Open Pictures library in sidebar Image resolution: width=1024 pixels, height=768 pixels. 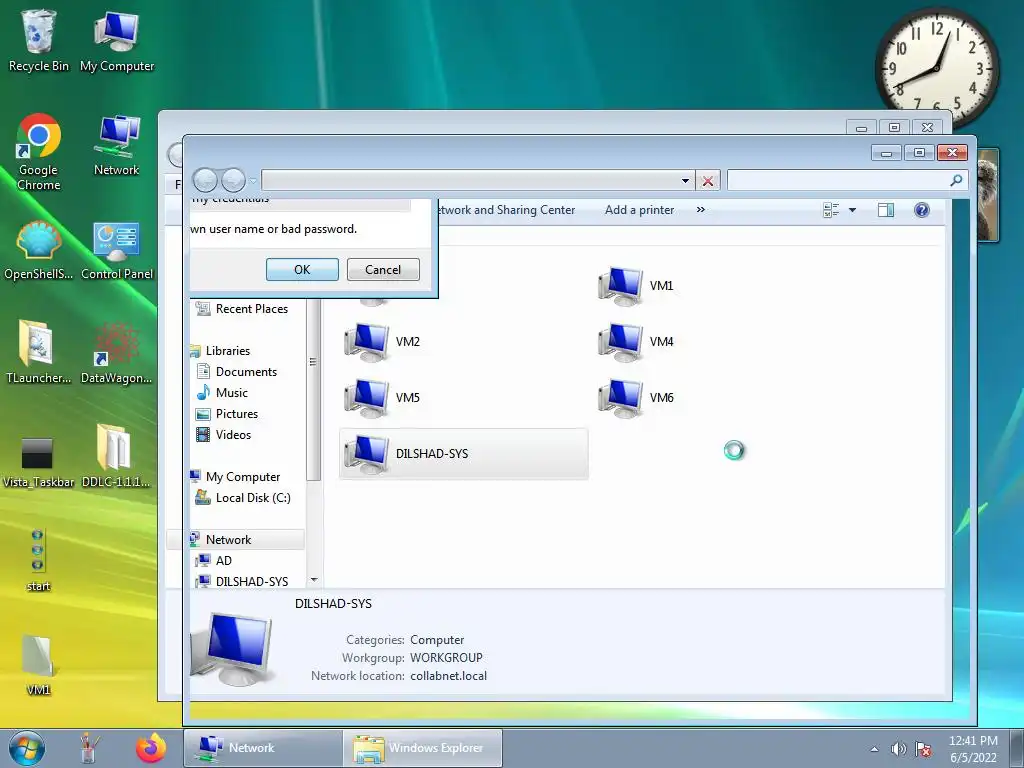(x=227, y=413)
